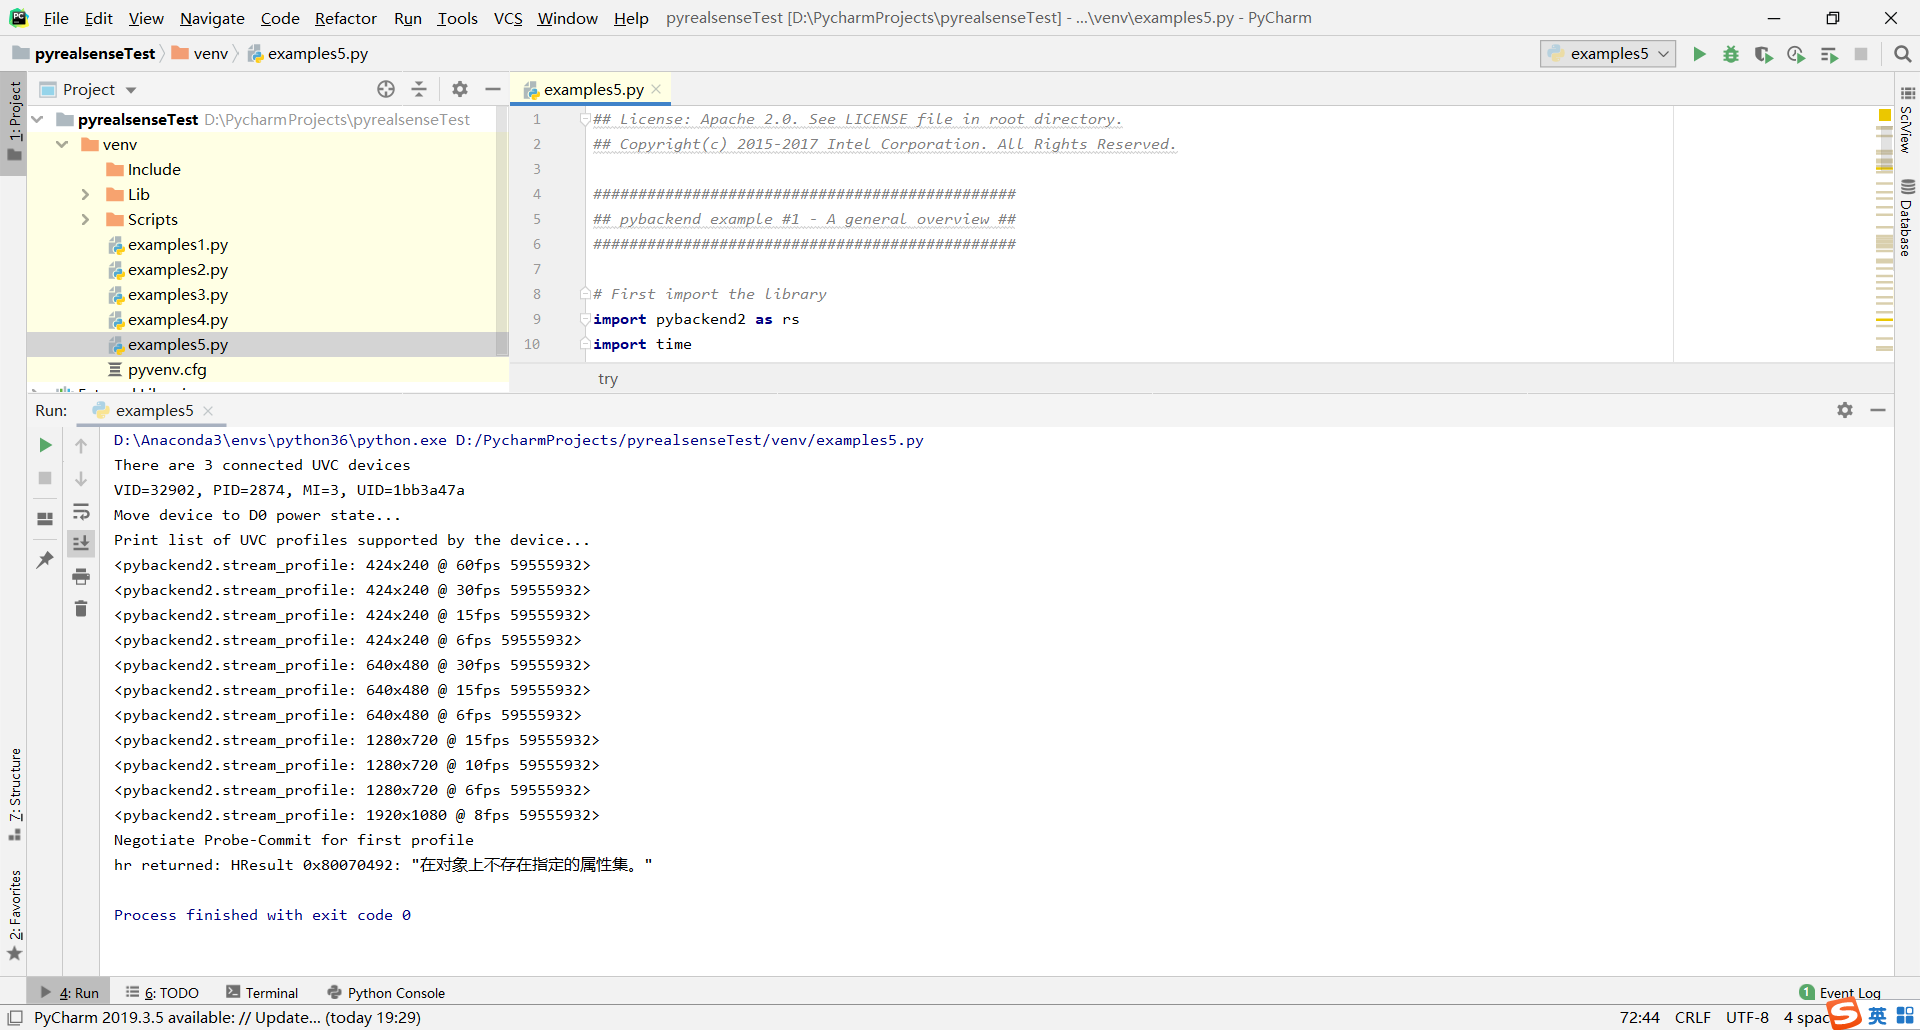This screenshot has height=1030, width=1920.
Task: Clear all output with trash icon
Action: click(81, 608)
